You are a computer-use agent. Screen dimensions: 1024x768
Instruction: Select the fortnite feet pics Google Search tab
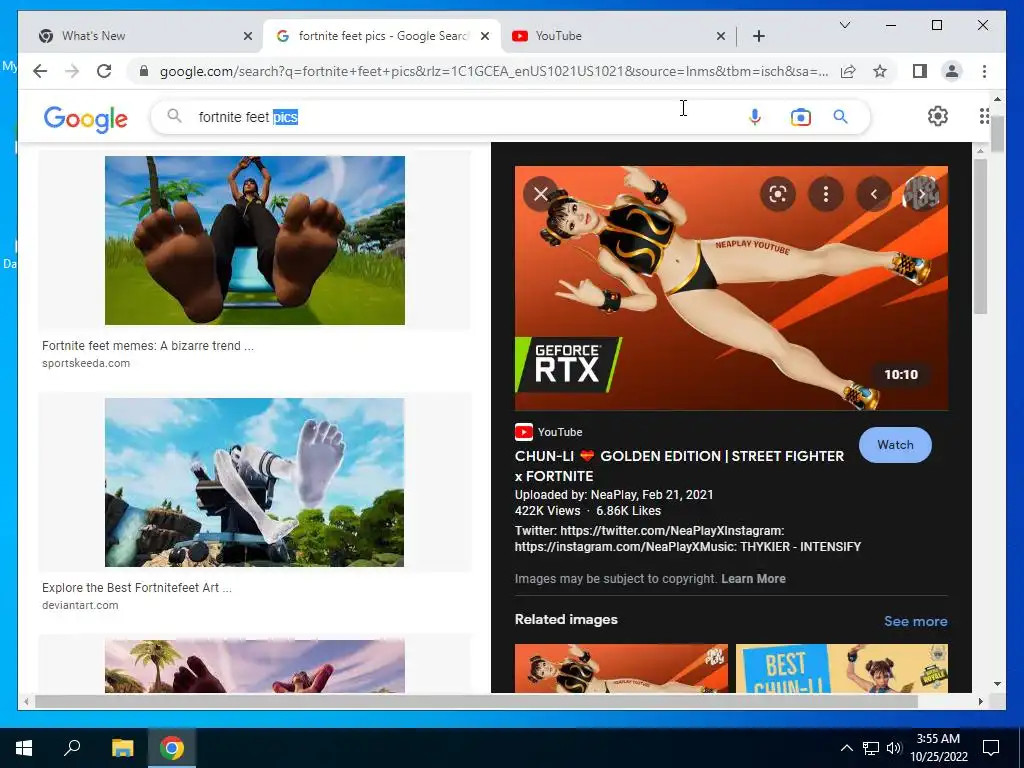383,36
